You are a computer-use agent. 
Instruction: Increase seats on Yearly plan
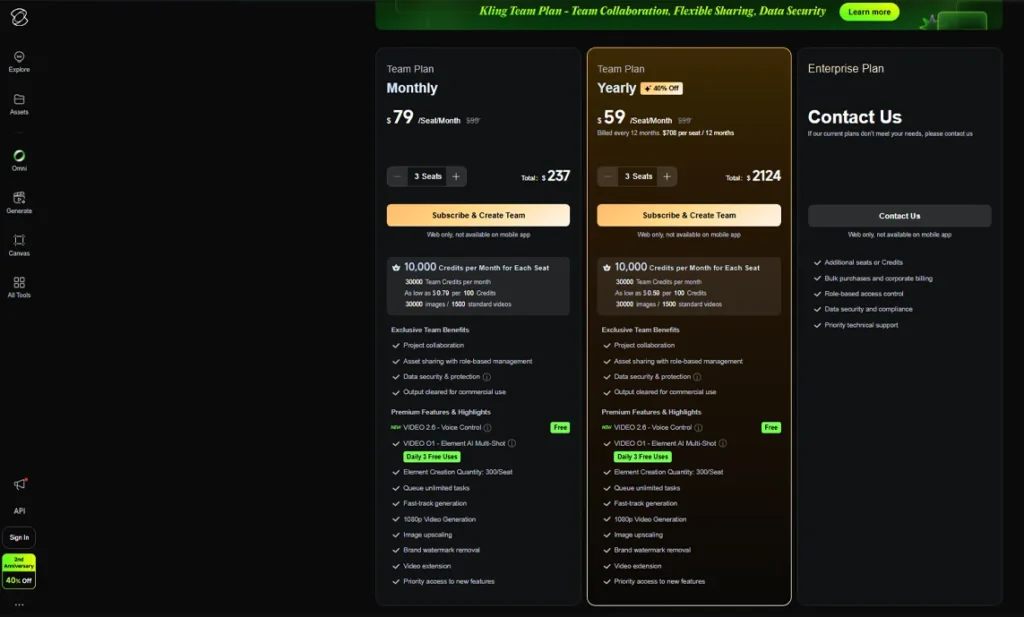click(x=667, y=176)
